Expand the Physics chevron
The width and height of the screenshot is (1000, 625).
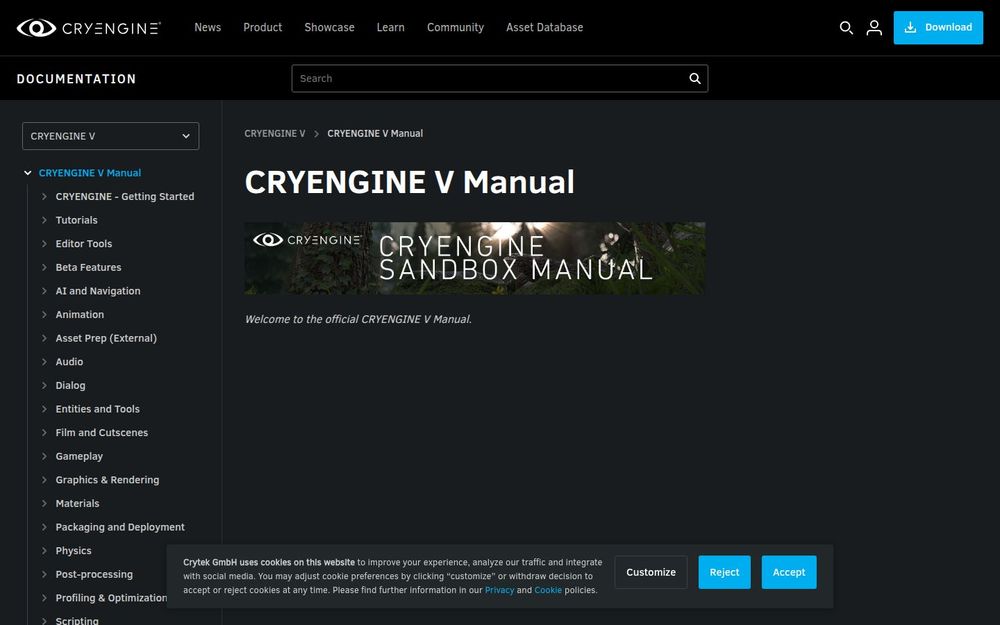pos(44,550)
